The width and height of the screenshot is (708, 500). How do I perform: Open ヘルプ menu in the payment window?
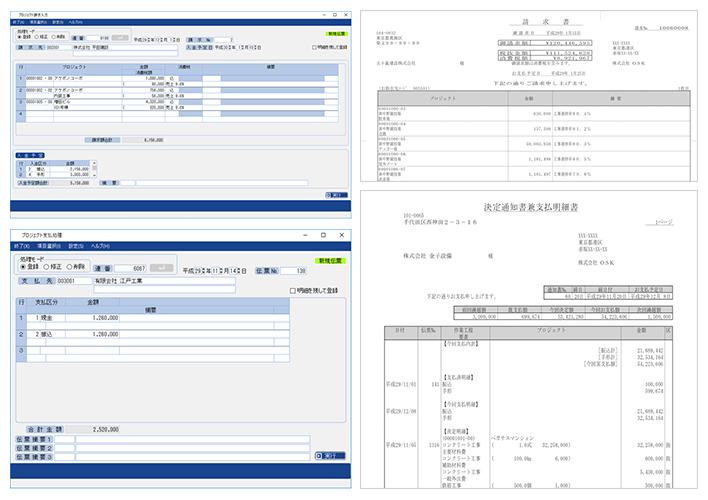pos(100,246)
